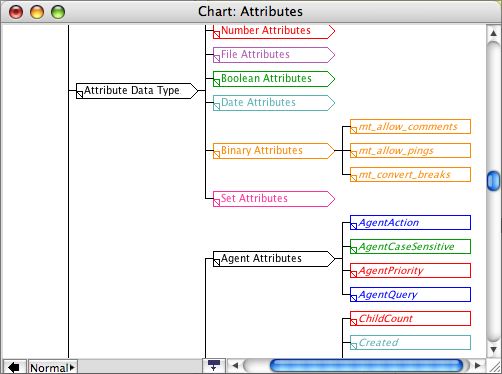The width and height of the screenshot is (502, 374).
Task: Select the Agent Attributes note
Action: [274, 259]
